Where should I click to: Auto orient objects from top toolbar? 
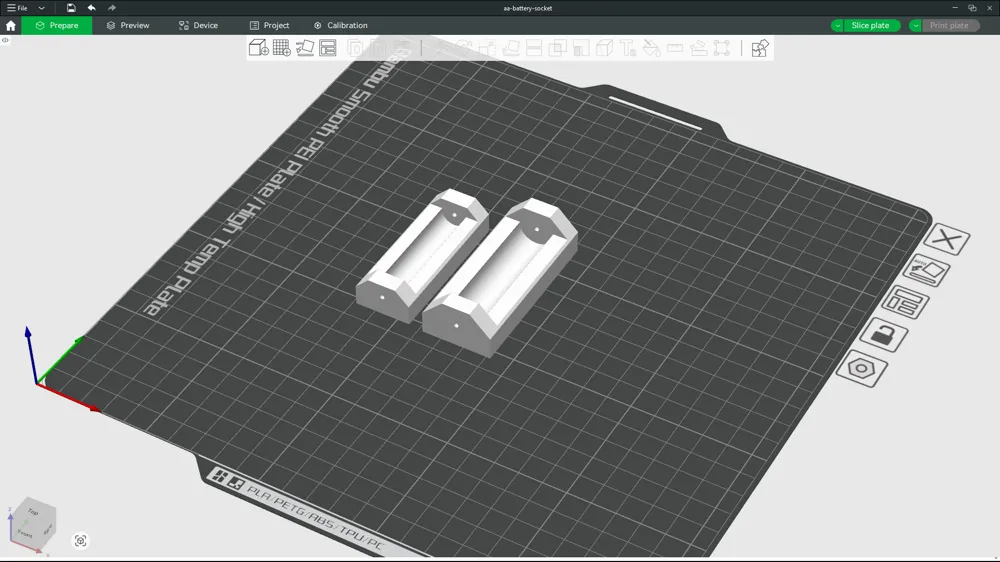[305, 48]
